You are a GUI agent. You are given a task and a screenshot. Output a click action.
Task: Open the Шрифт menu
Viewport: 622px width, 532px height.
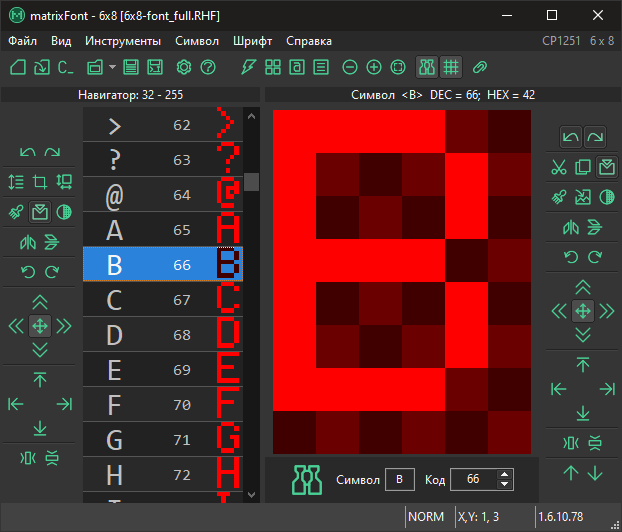click(x=252, y=41)
